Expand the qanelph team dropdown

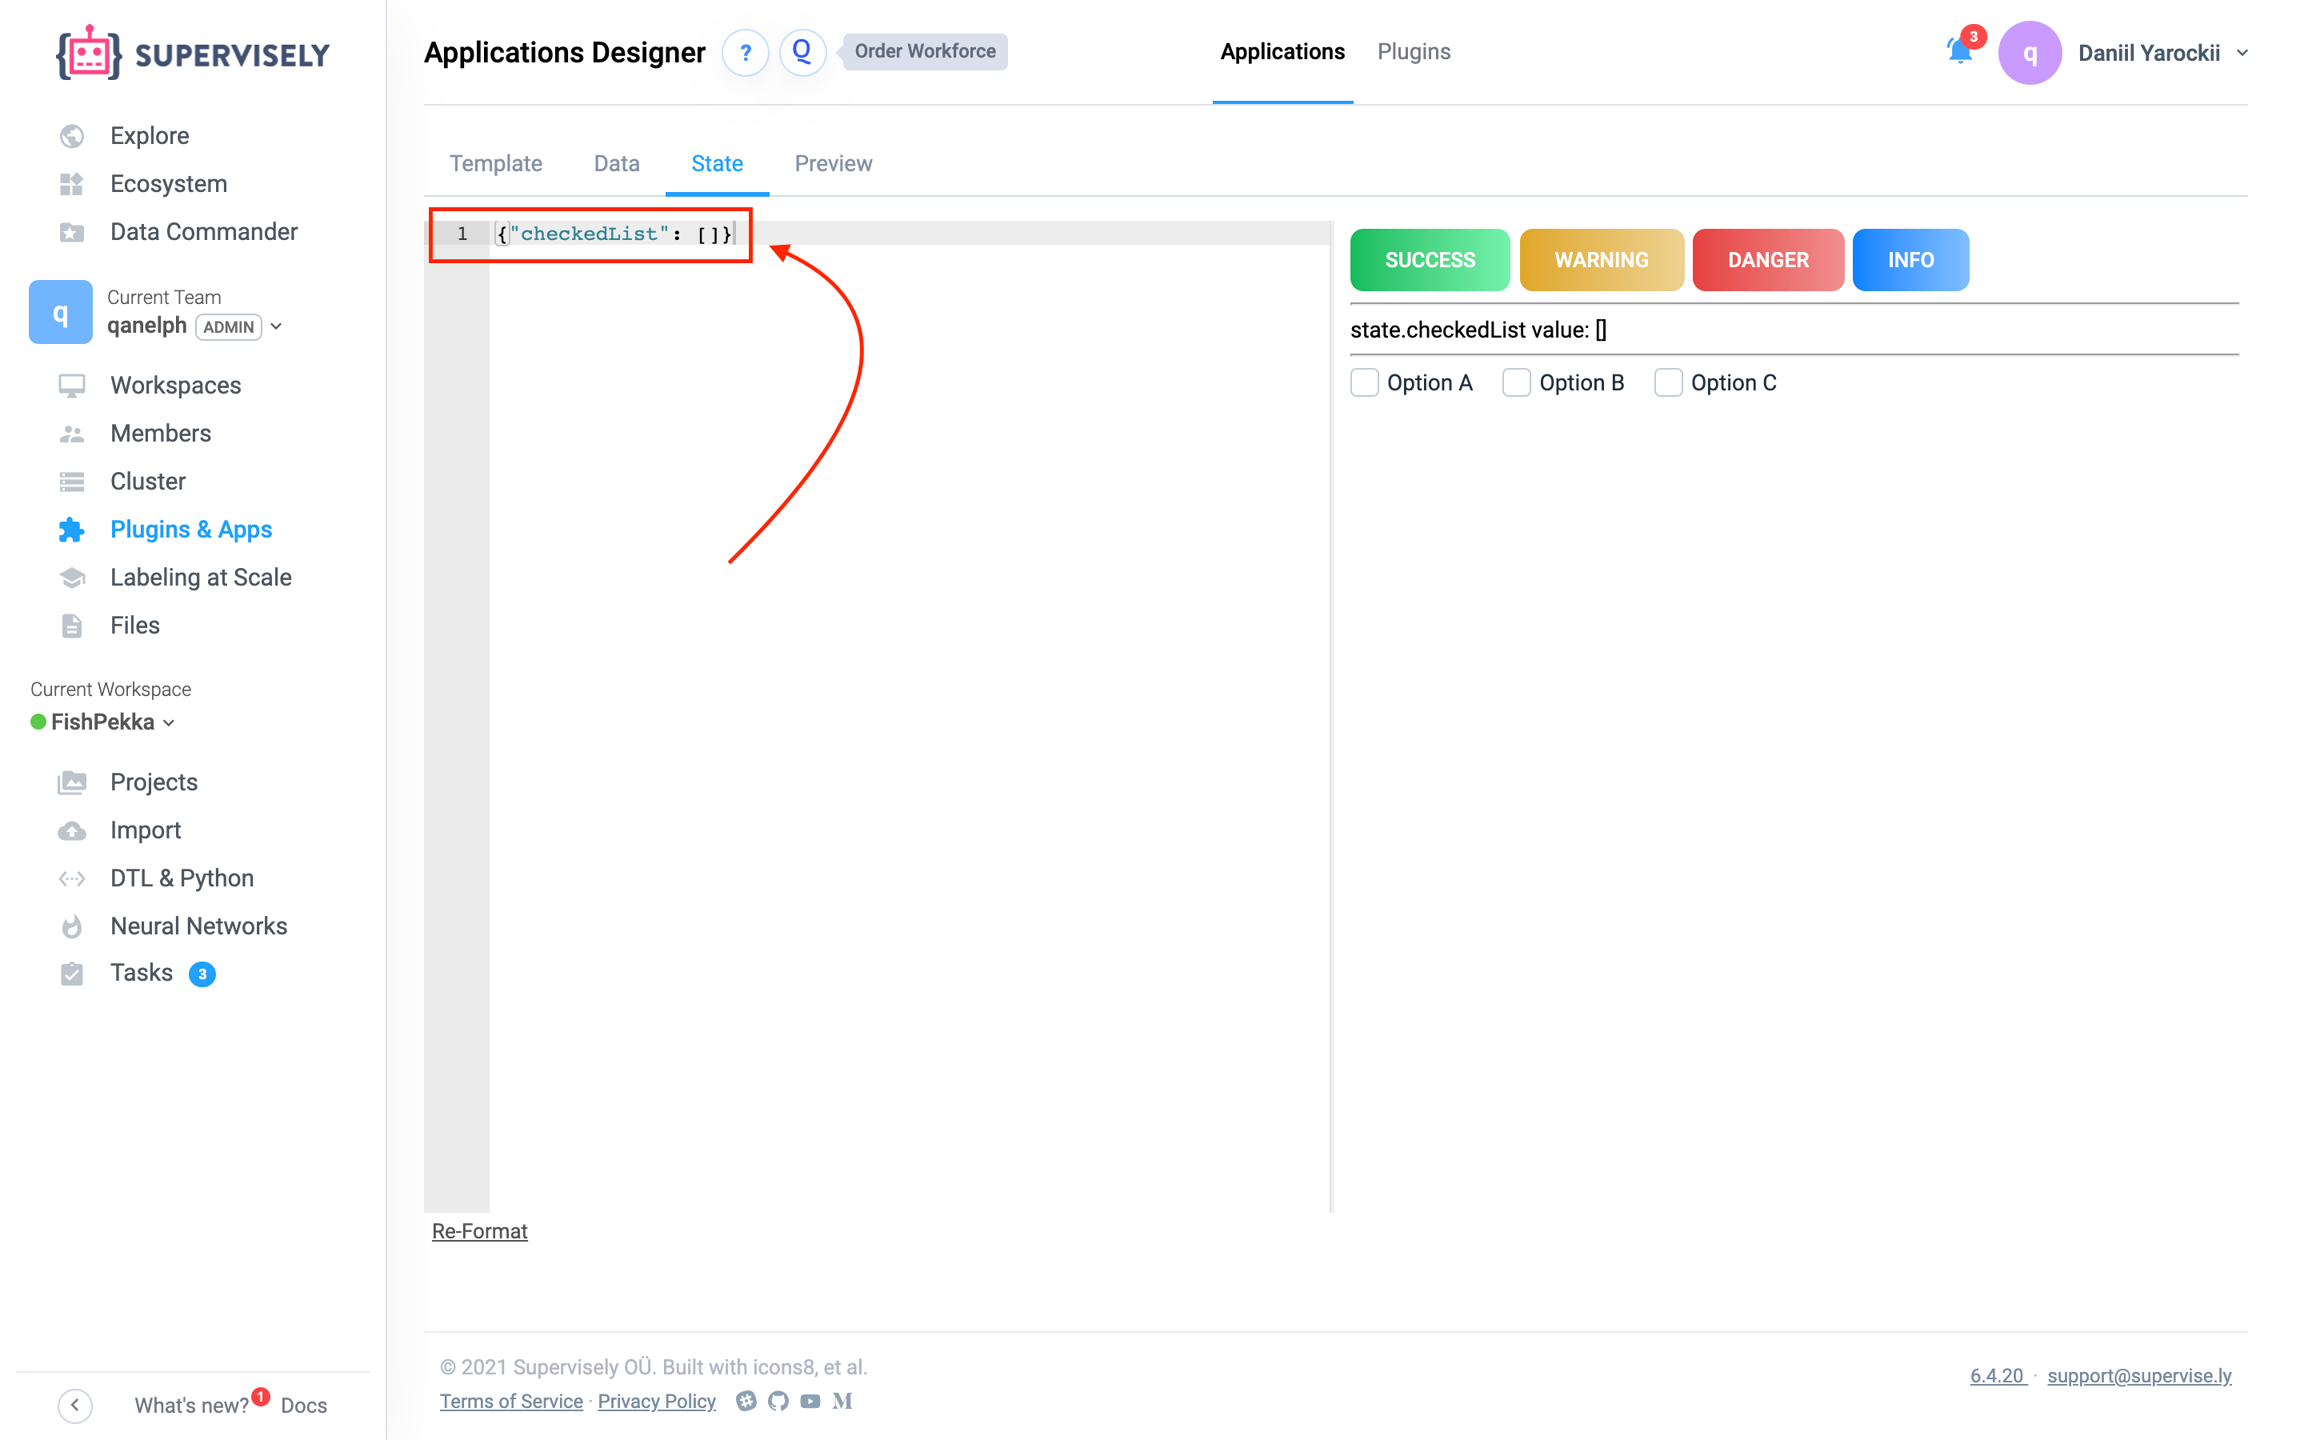pyautogui.click(x=277, y=327)
